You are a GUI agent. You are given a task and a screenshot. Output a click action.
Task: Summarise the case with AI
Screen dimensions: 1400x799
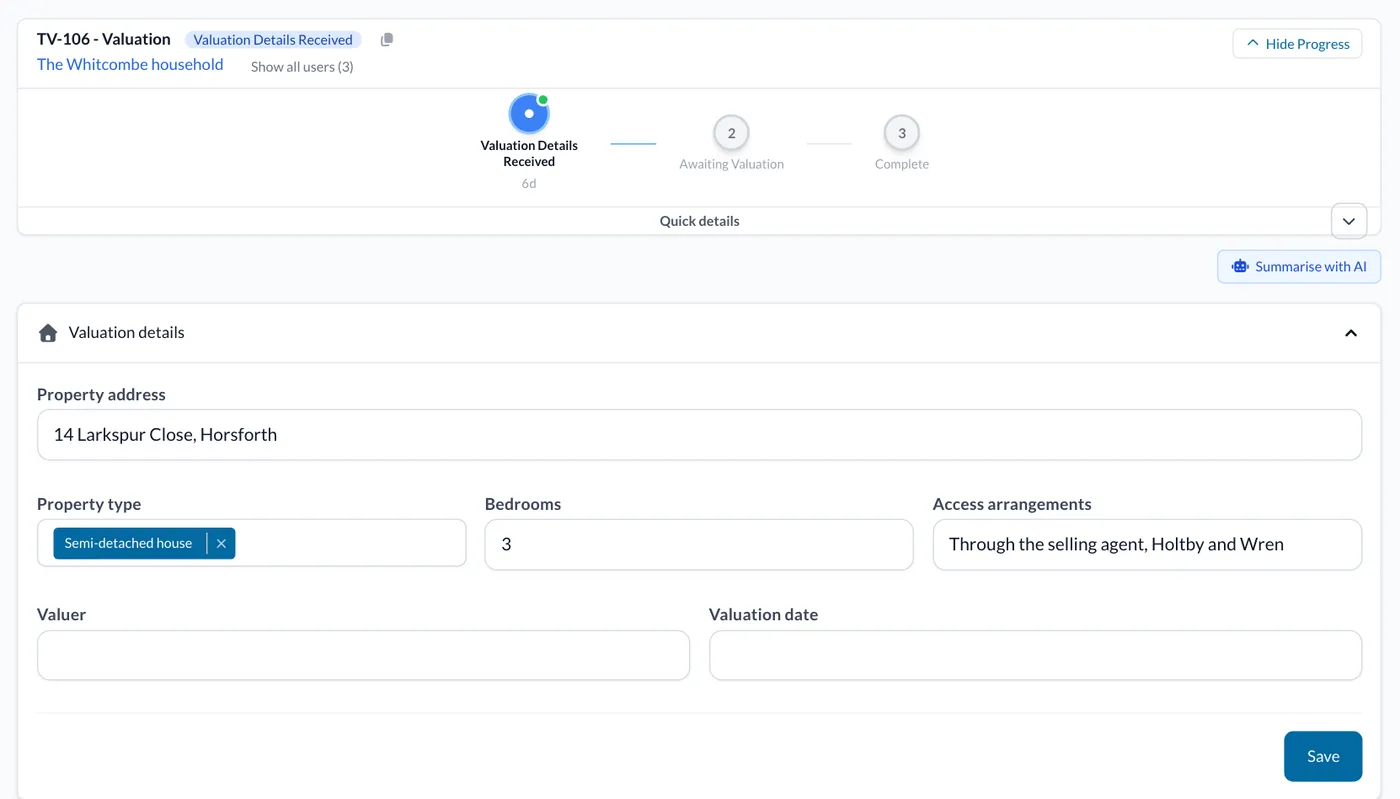click(1299, 267)
